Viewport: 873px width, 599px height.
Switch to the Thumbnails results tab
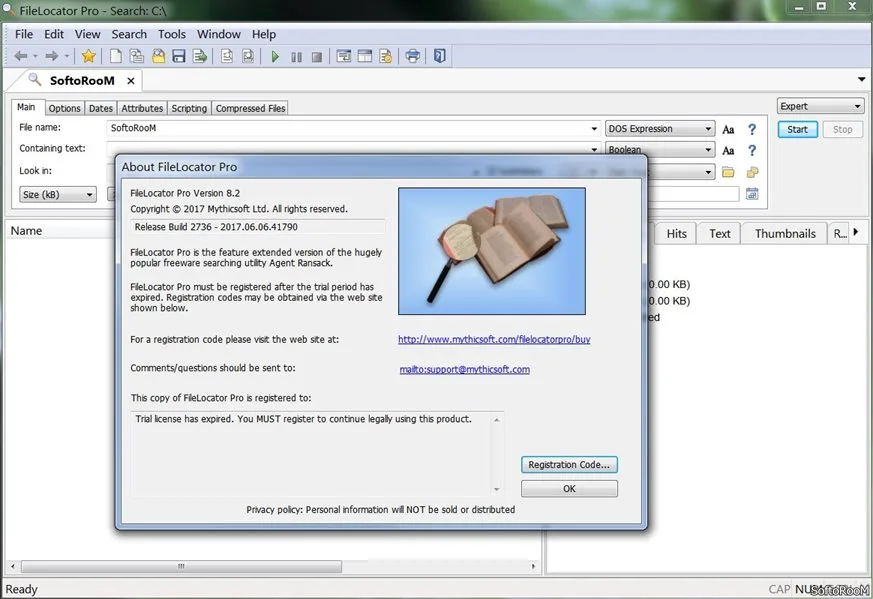785,234
